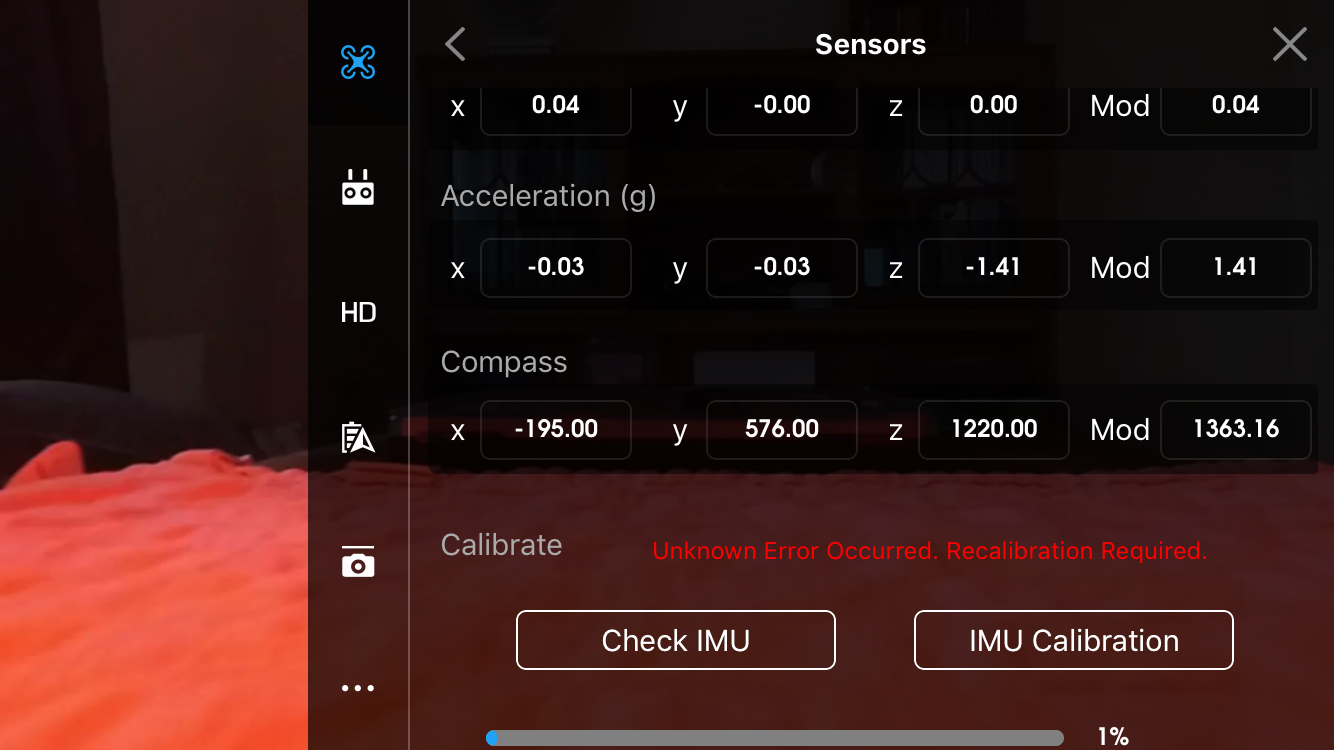The width and height of the screenshot is (1334, 750).
Task: Select Compass z value 1220.00
Action: pyautogui.click(x=993, y=429)
